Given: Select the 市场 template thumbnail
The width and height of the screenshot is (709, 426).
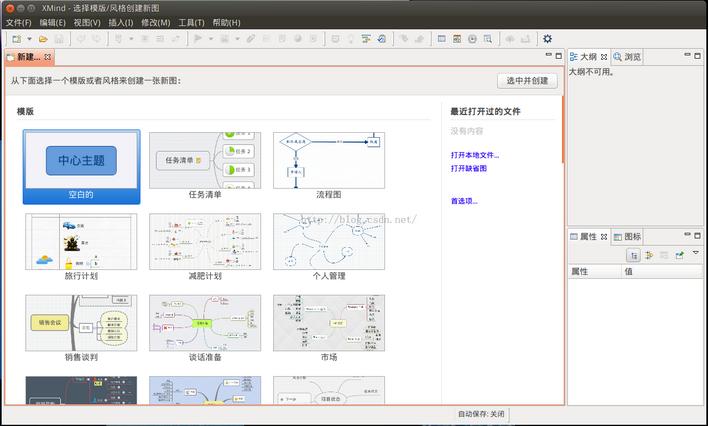Looking at the screenshot, I should pos(329,323).
